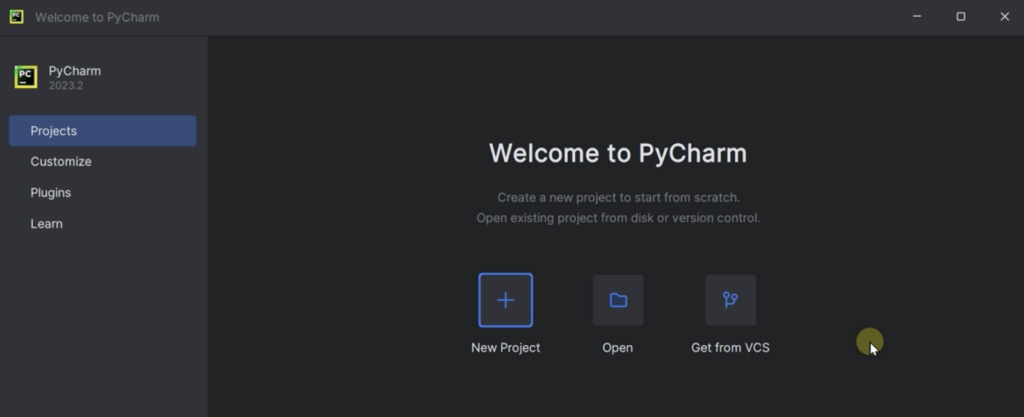Minimize the Welcome to PyCharm window

[x=916, y=17]
